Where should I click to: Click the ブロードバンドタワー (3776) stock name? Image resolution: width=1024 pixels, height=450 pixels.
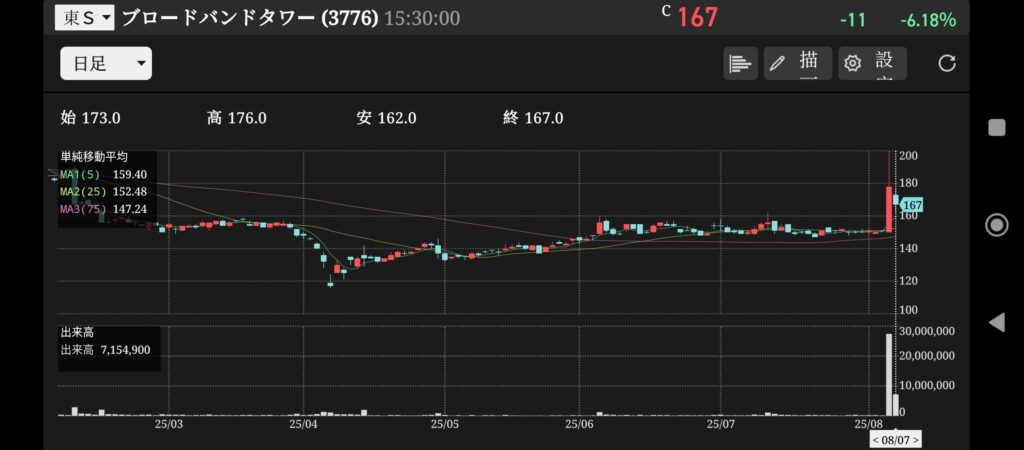250,18
